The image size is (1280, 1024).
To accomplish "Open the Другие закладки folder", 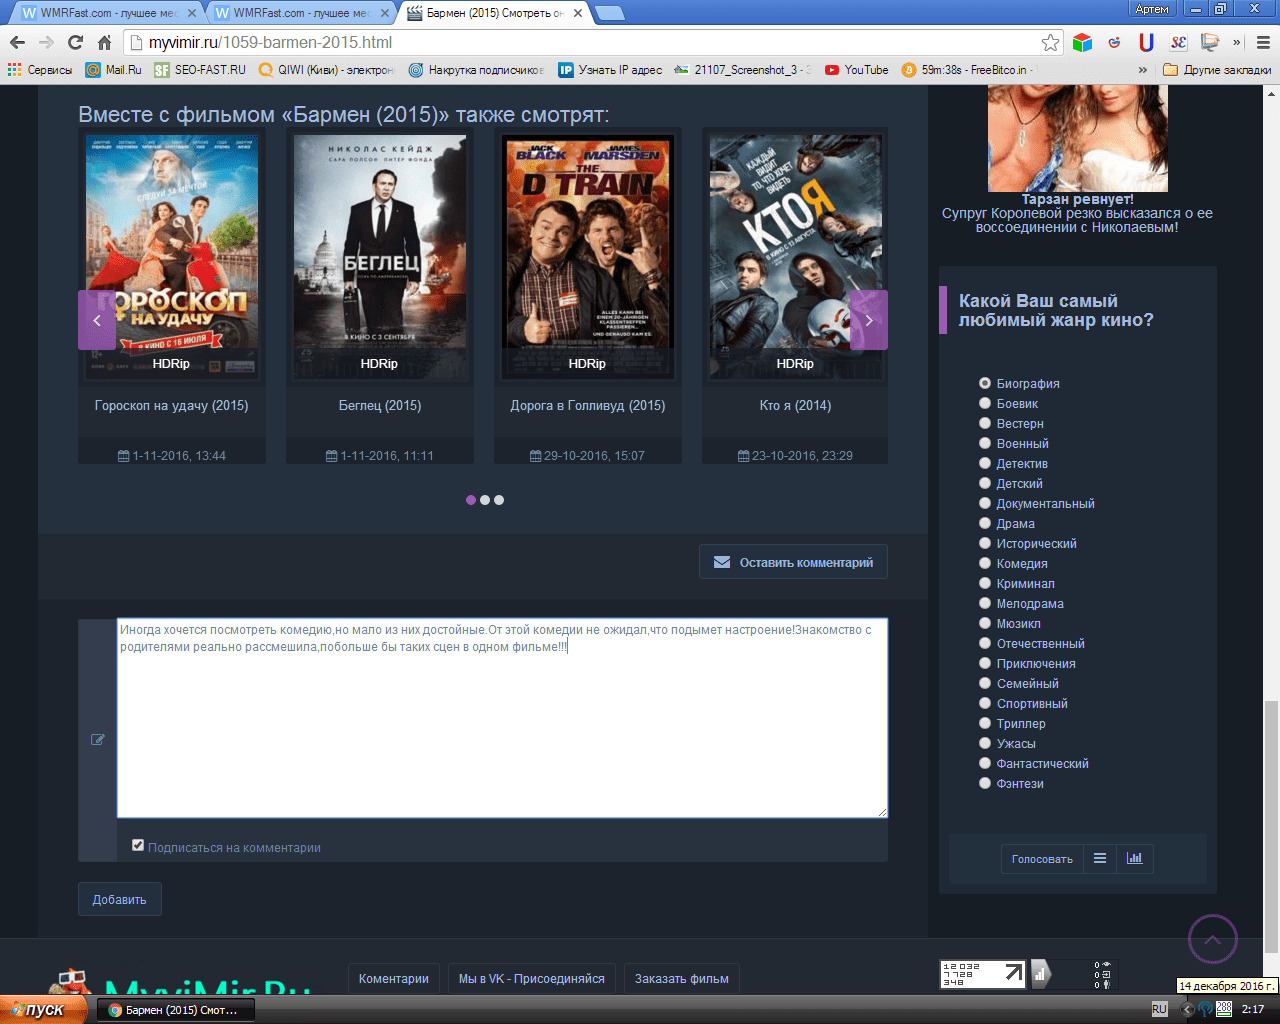I will coord(1217,70).
